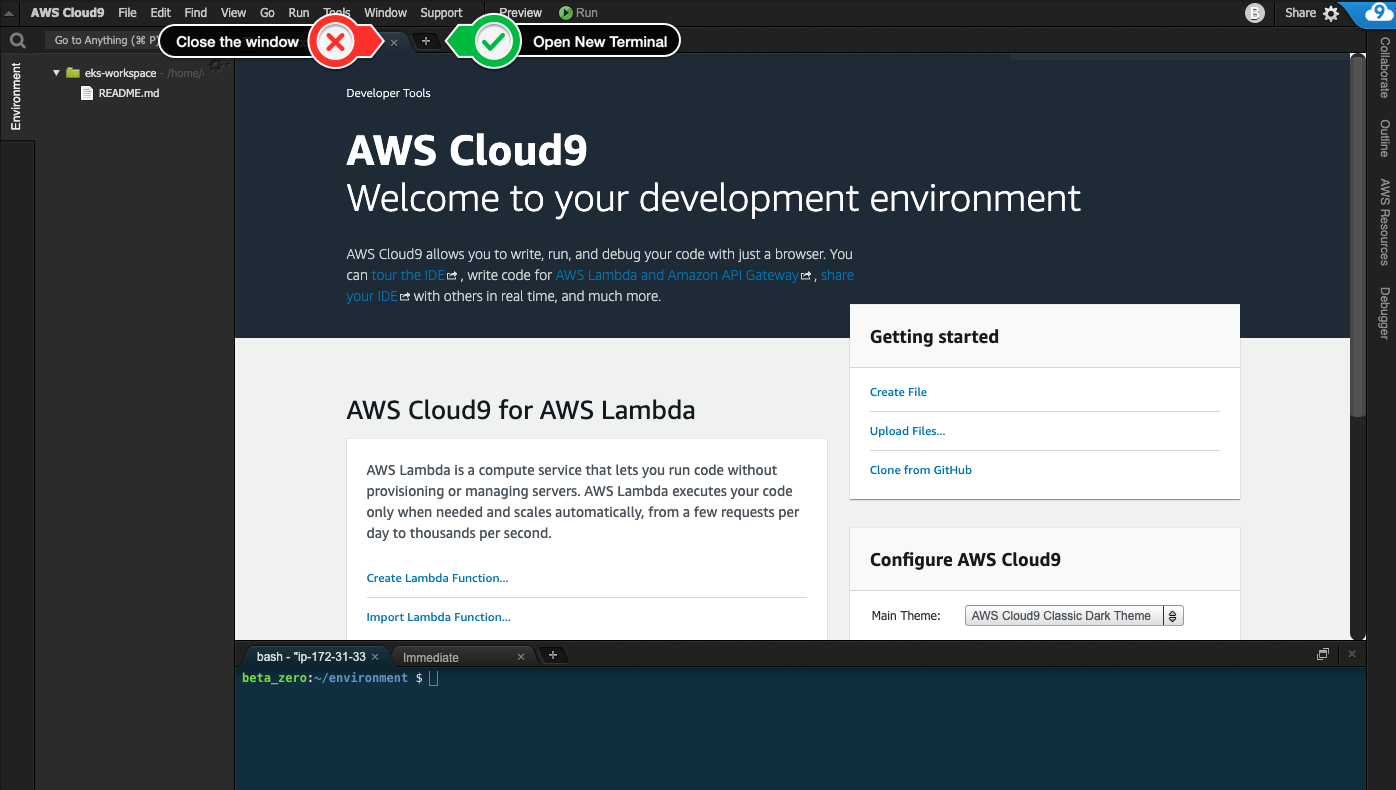Close the Immediate tab
The height and width of the screenshot is (790, 1396).
pyautogui.click(x=521, y=657)
